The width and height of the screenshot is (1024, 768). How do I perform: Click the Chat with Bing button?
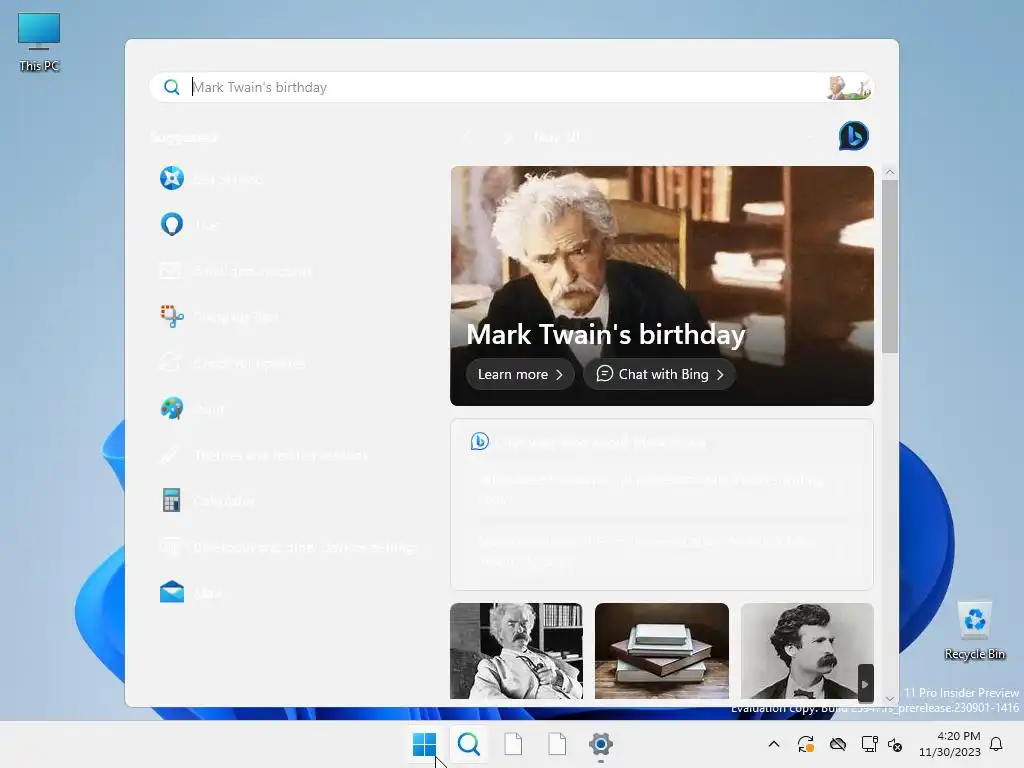[x=660, y=374]
